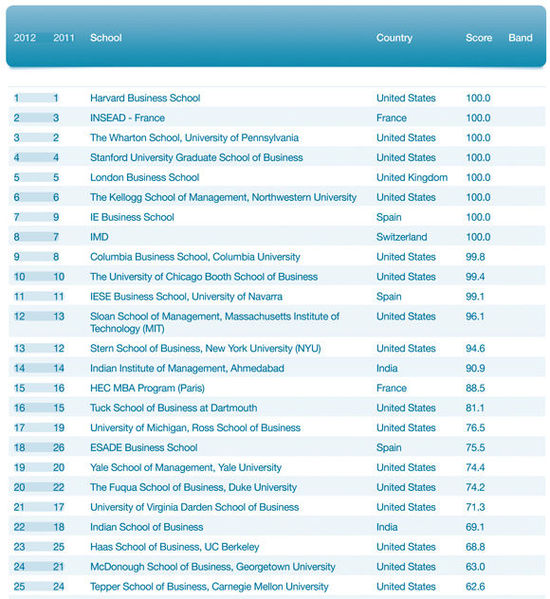Image resolution: width=550 pixels, height=599 pixels.
Task: Sort by the 2012 column header
Action: (x=25, y=38)
